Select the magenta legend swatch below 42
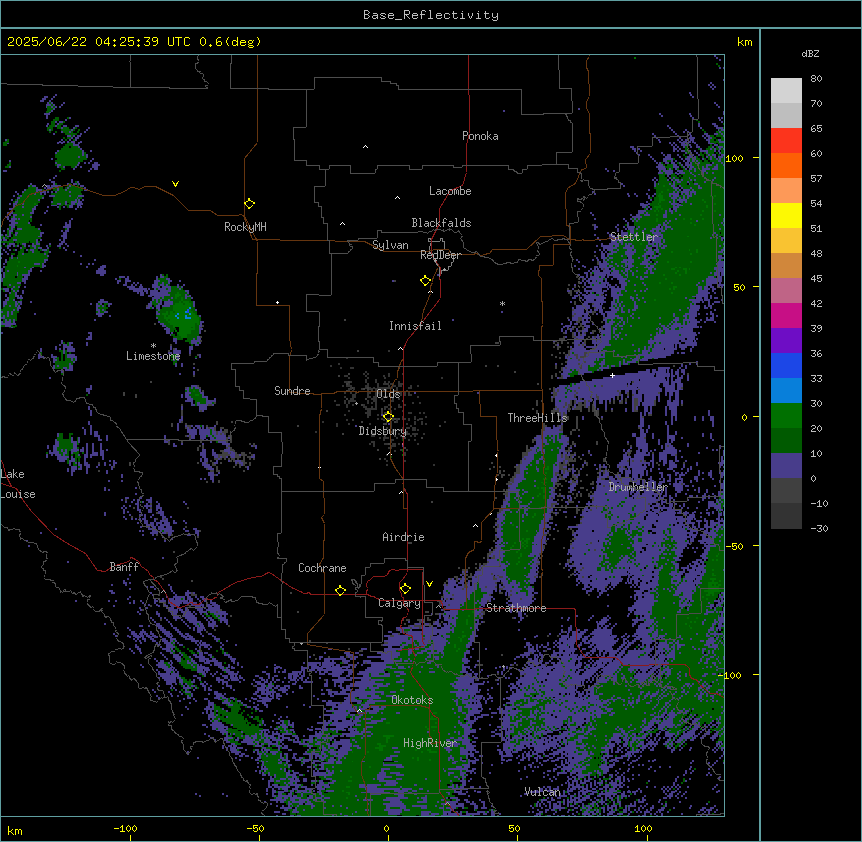 tap(786, 315)
